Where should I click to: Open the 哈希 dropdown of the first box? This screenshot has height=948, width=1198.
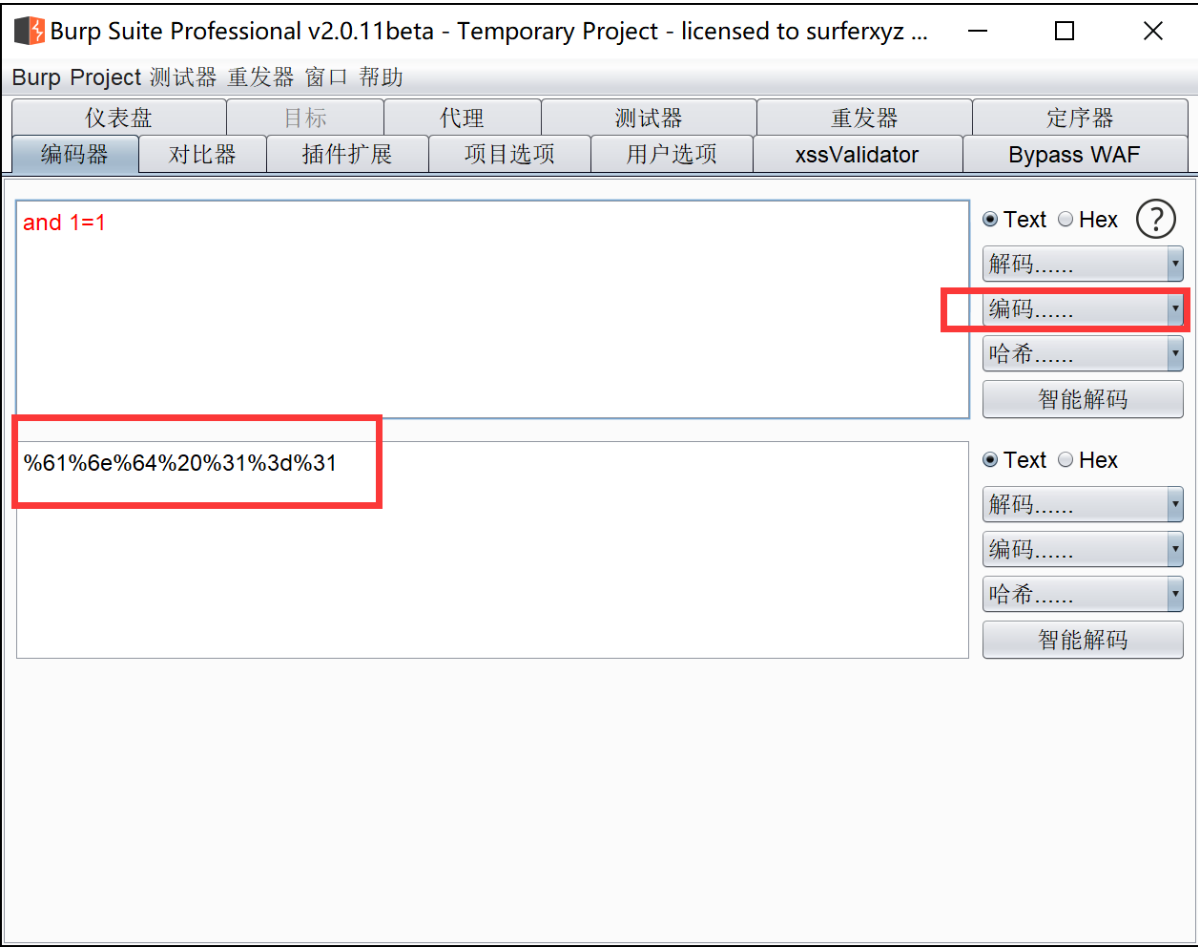point(1083,354)
